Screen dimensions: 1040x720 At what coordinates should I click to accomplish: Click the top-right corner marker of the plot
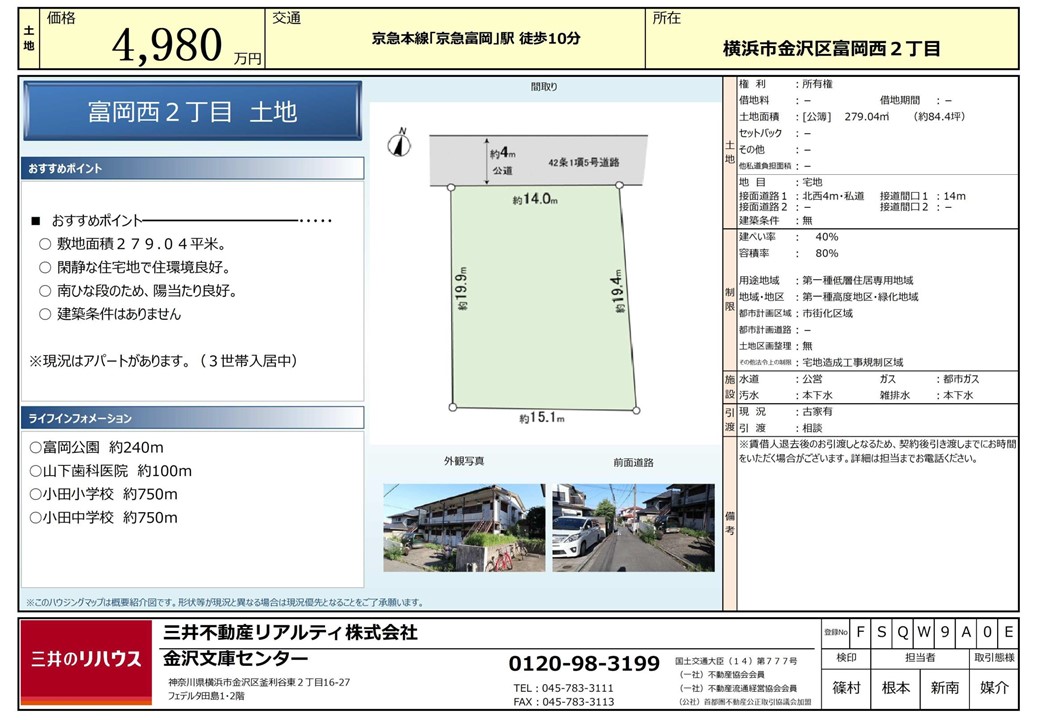point(620,186)
